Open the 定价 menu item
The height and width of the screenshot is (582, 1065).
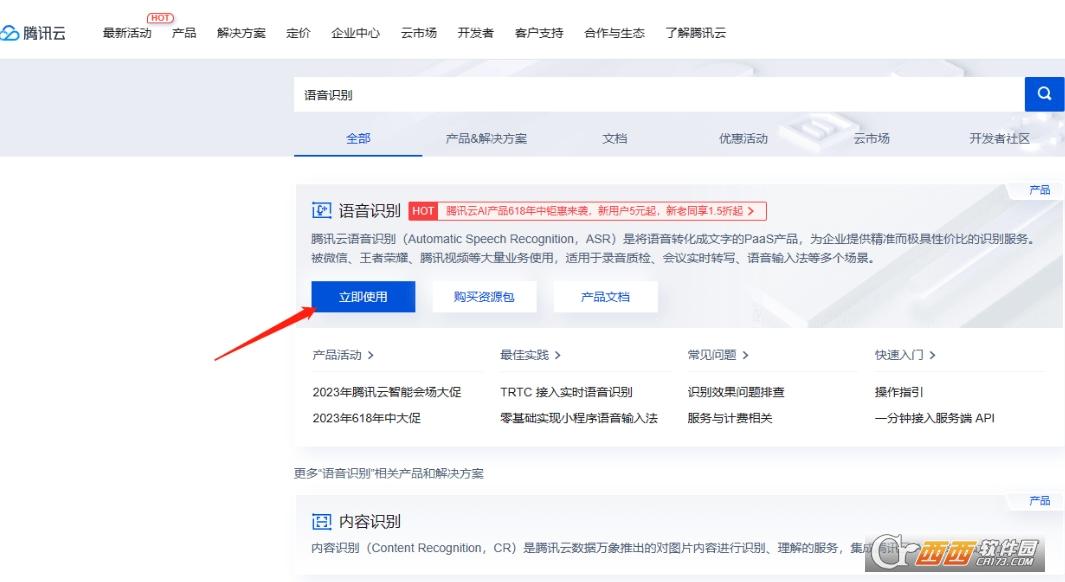(298, 33)
